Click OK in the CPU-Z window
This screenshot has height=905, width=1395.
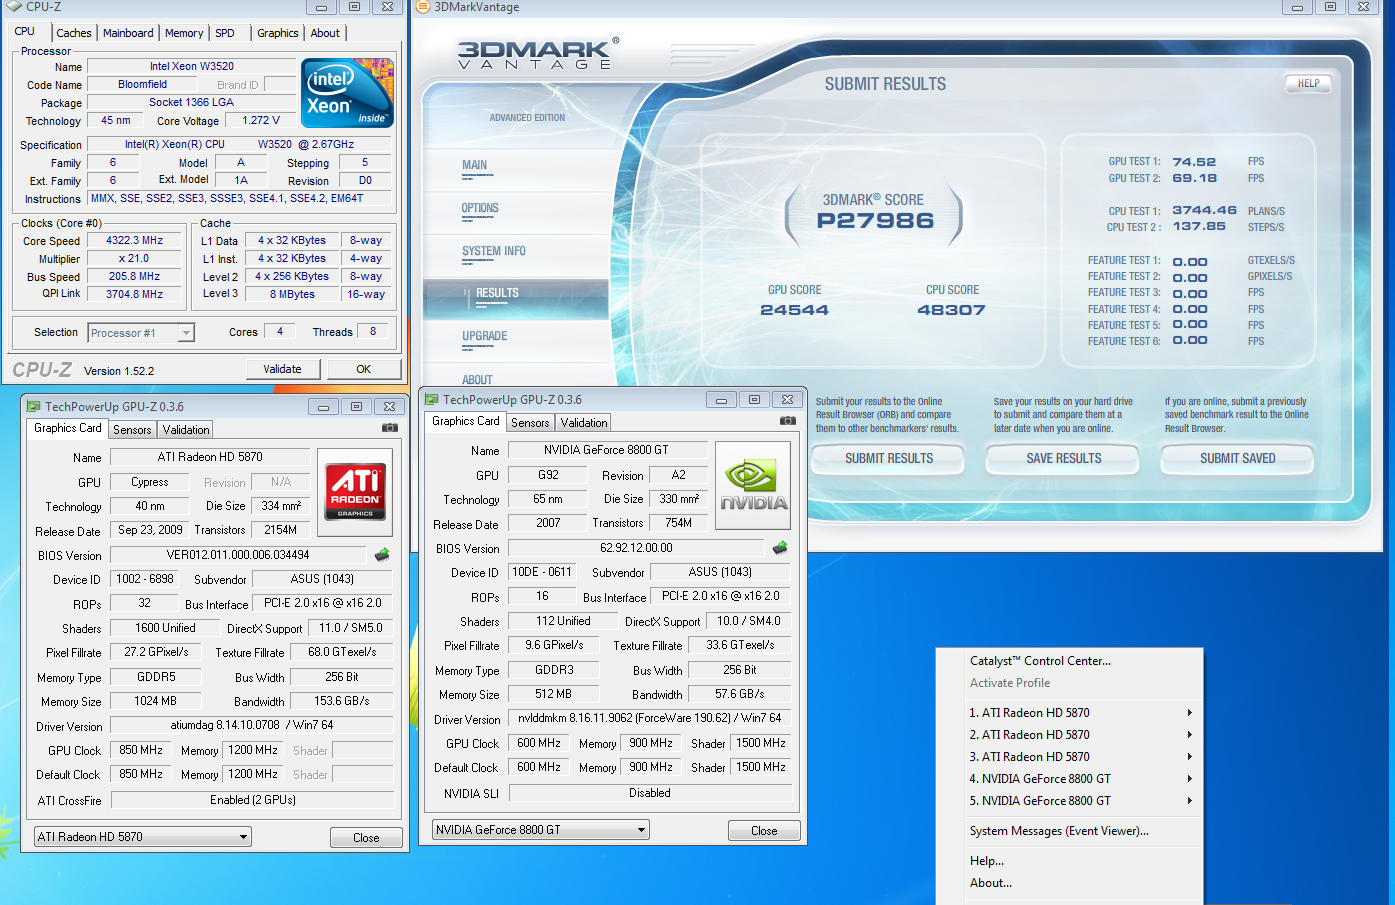pyautogui.click(x=364, y=369)
